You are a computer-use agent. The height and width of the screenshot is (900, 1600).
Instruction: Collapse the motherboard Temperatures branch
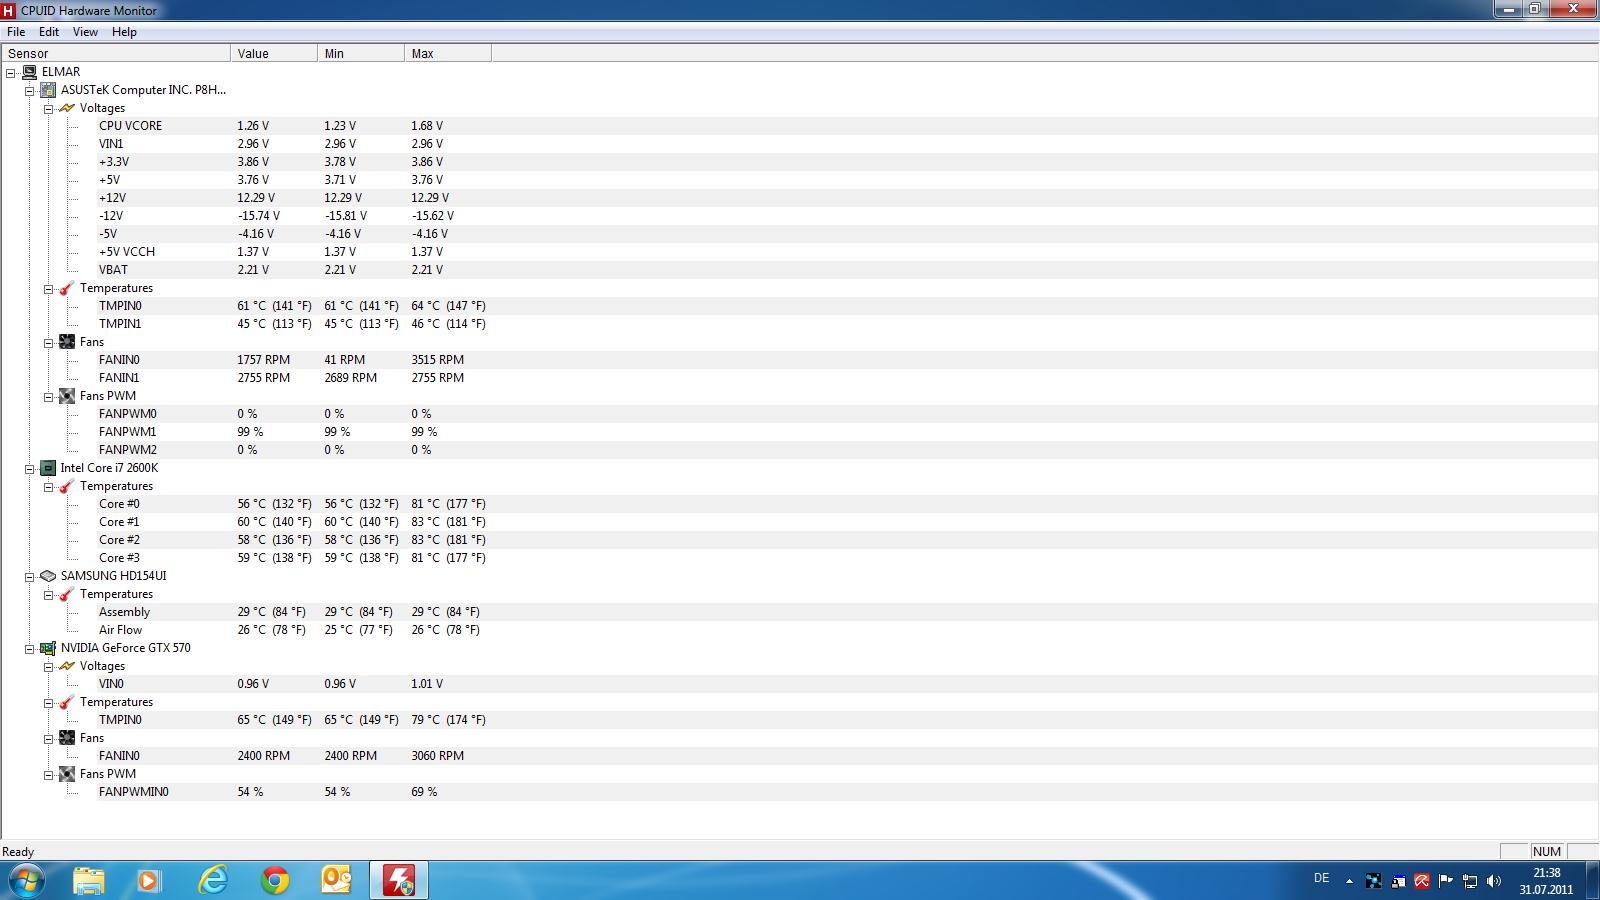[48, 288]
